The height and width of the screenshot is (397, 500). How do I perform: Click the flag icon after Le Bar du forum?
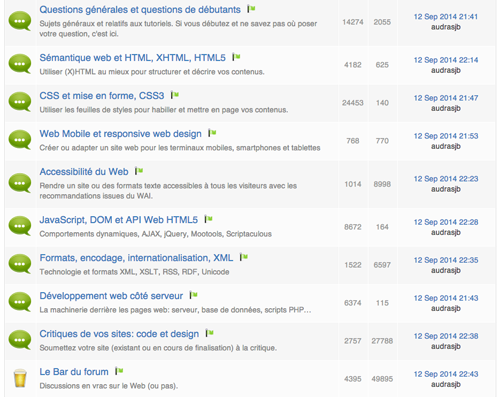click(x=119, y=371)
